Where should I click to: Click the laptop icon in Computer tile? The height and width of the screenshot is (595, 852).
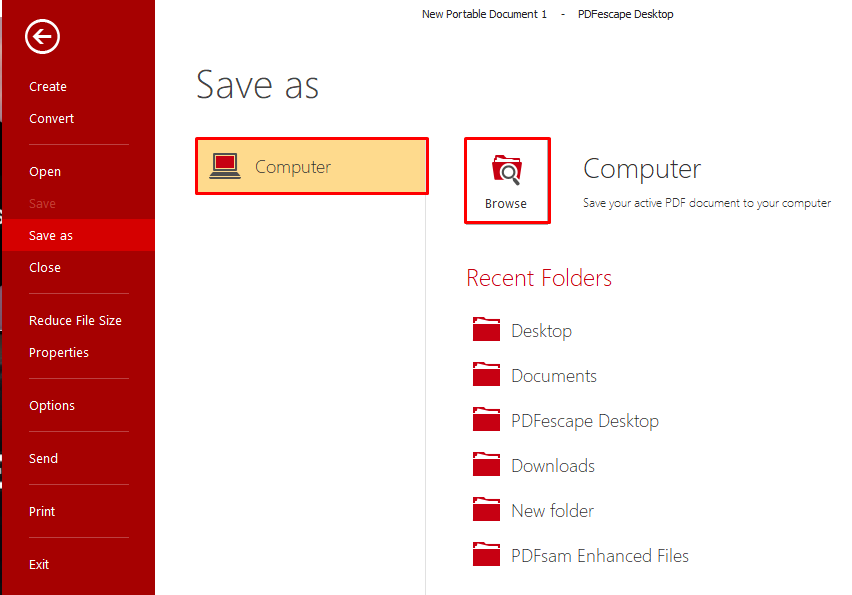point(225,166)
